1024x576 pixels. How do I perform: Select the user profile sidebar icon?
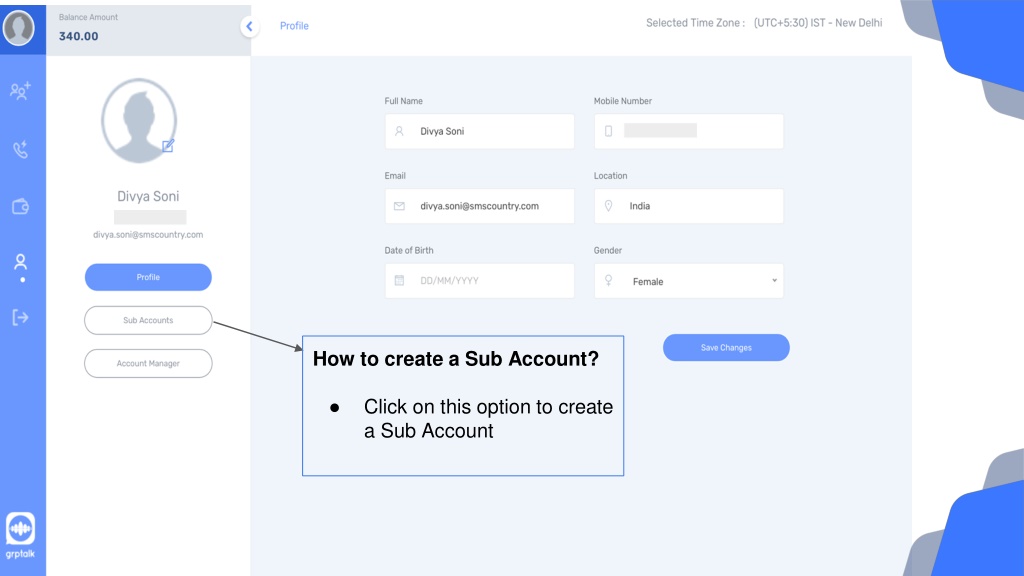click(20, 263)
